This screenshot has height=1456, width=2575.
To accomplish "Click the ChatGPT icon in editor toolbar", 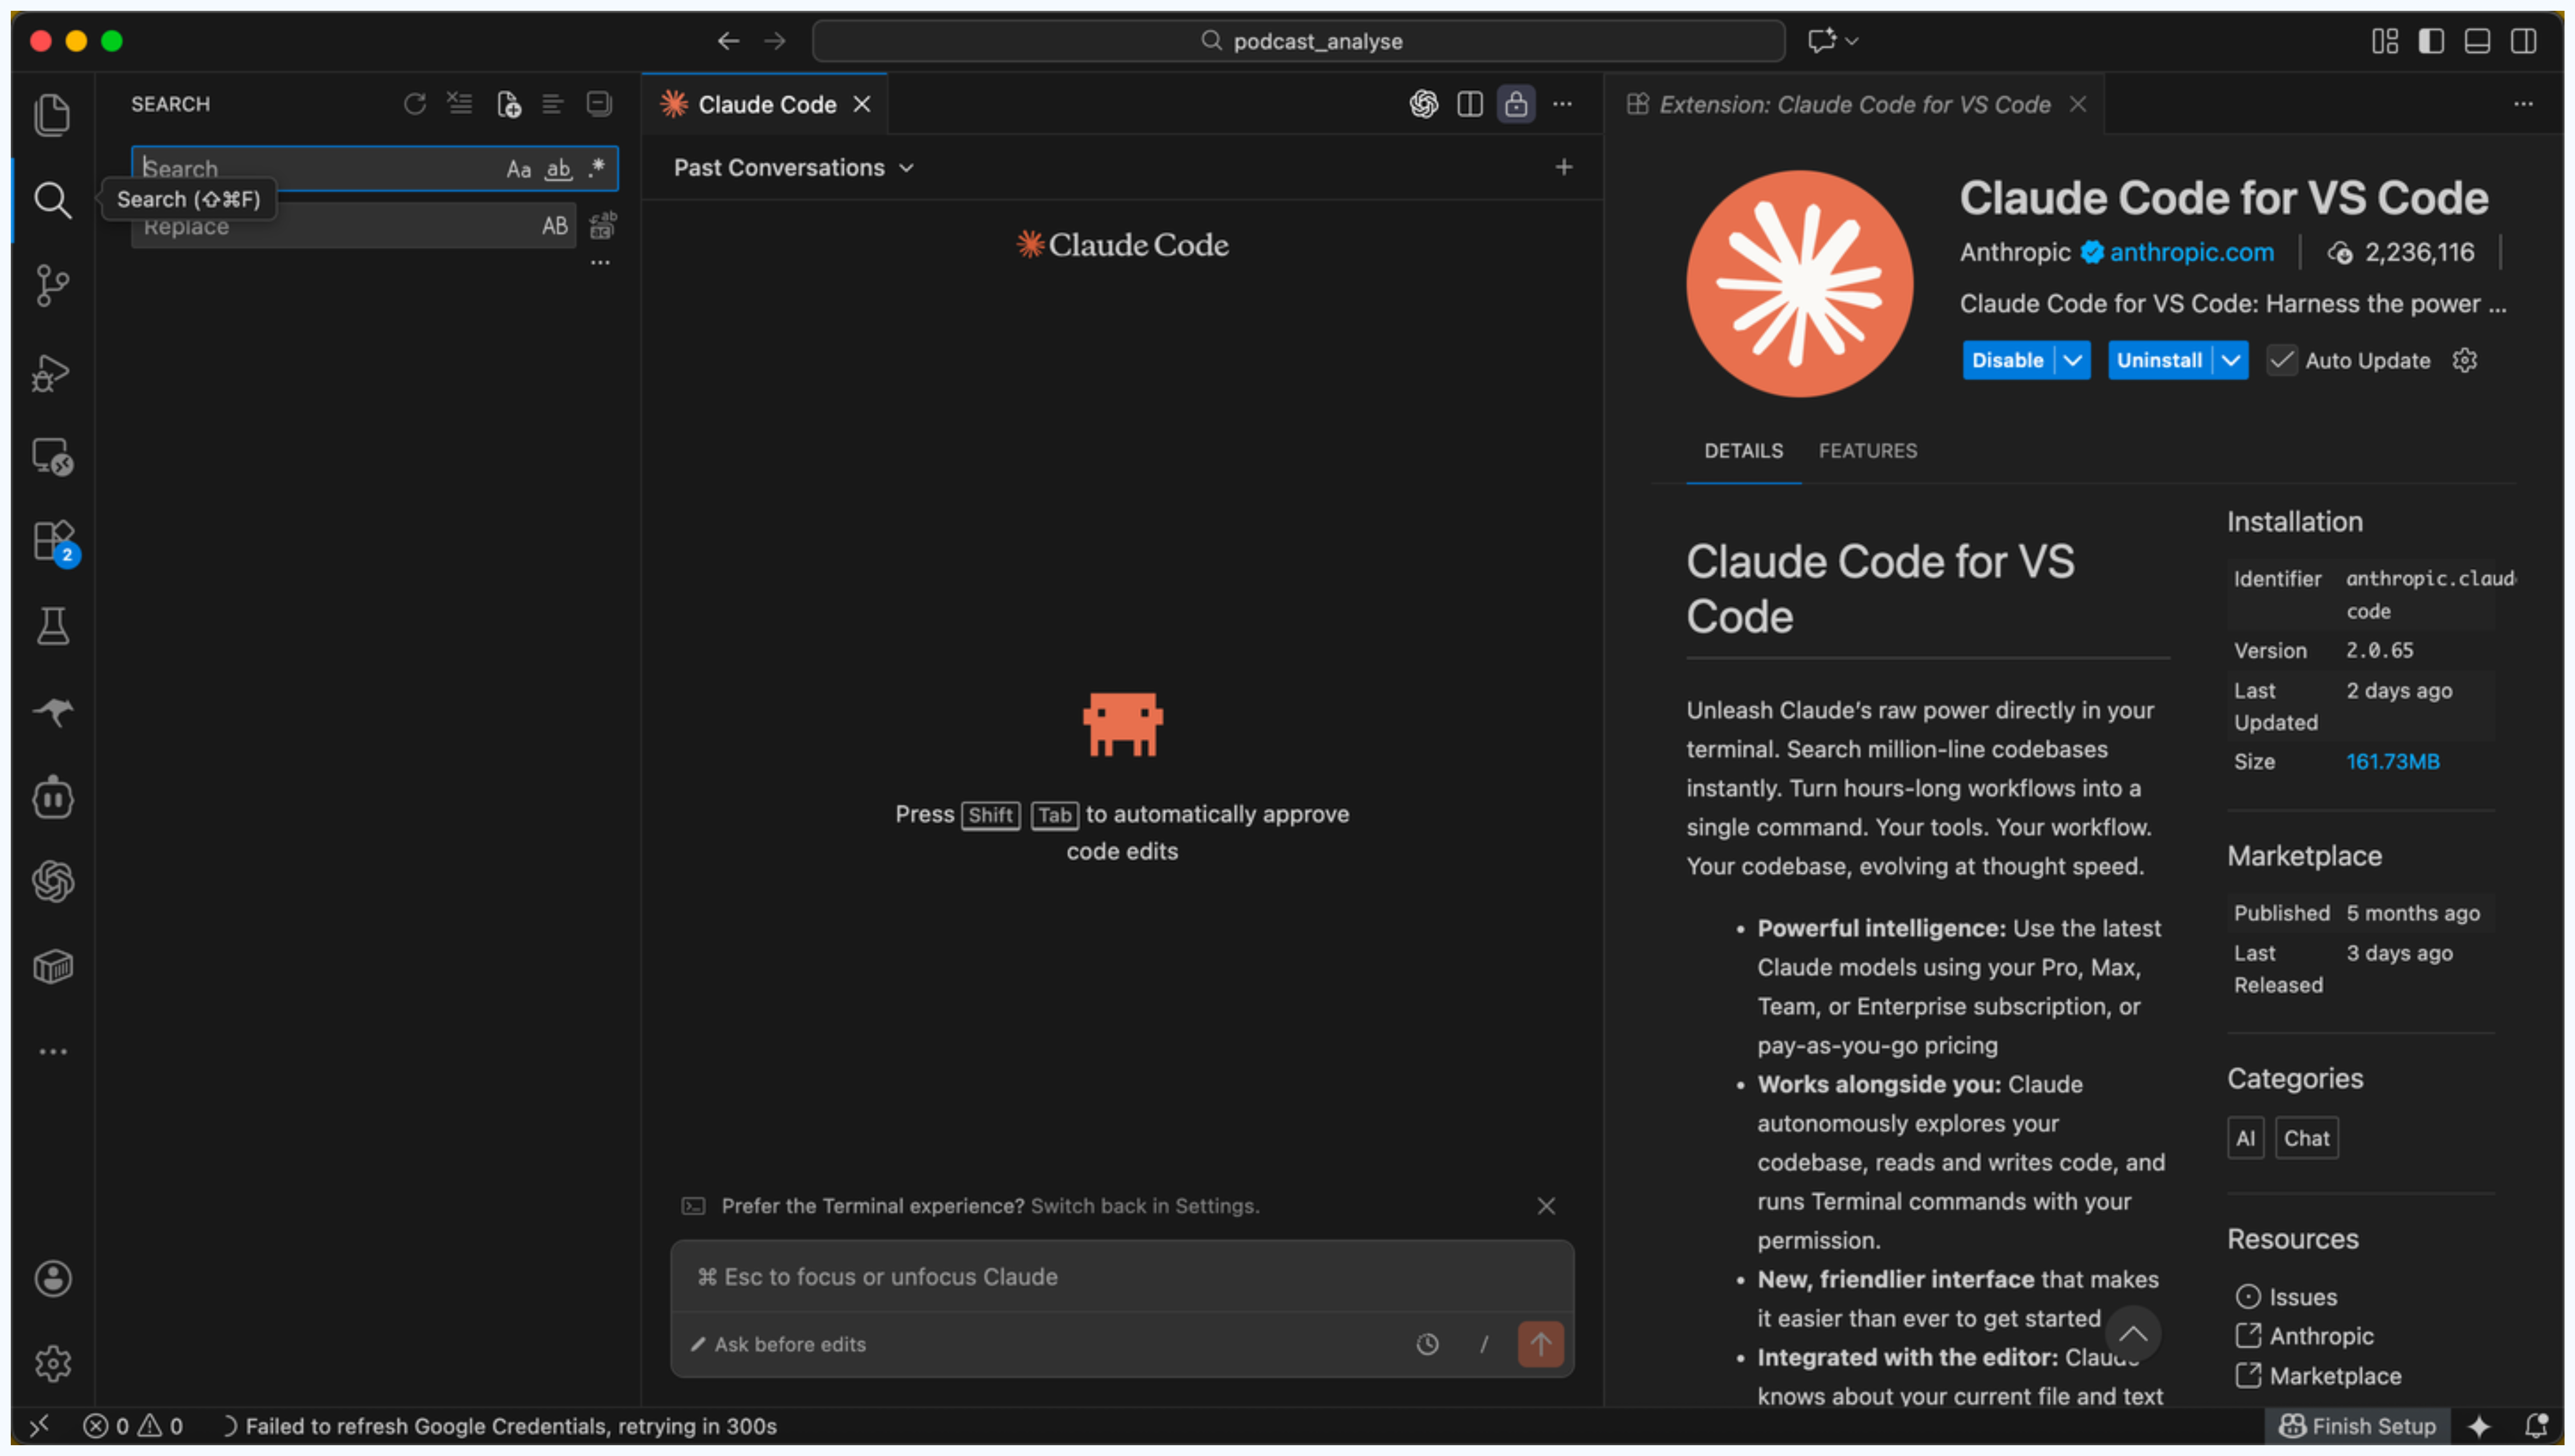I will [x=1424, y=104].
